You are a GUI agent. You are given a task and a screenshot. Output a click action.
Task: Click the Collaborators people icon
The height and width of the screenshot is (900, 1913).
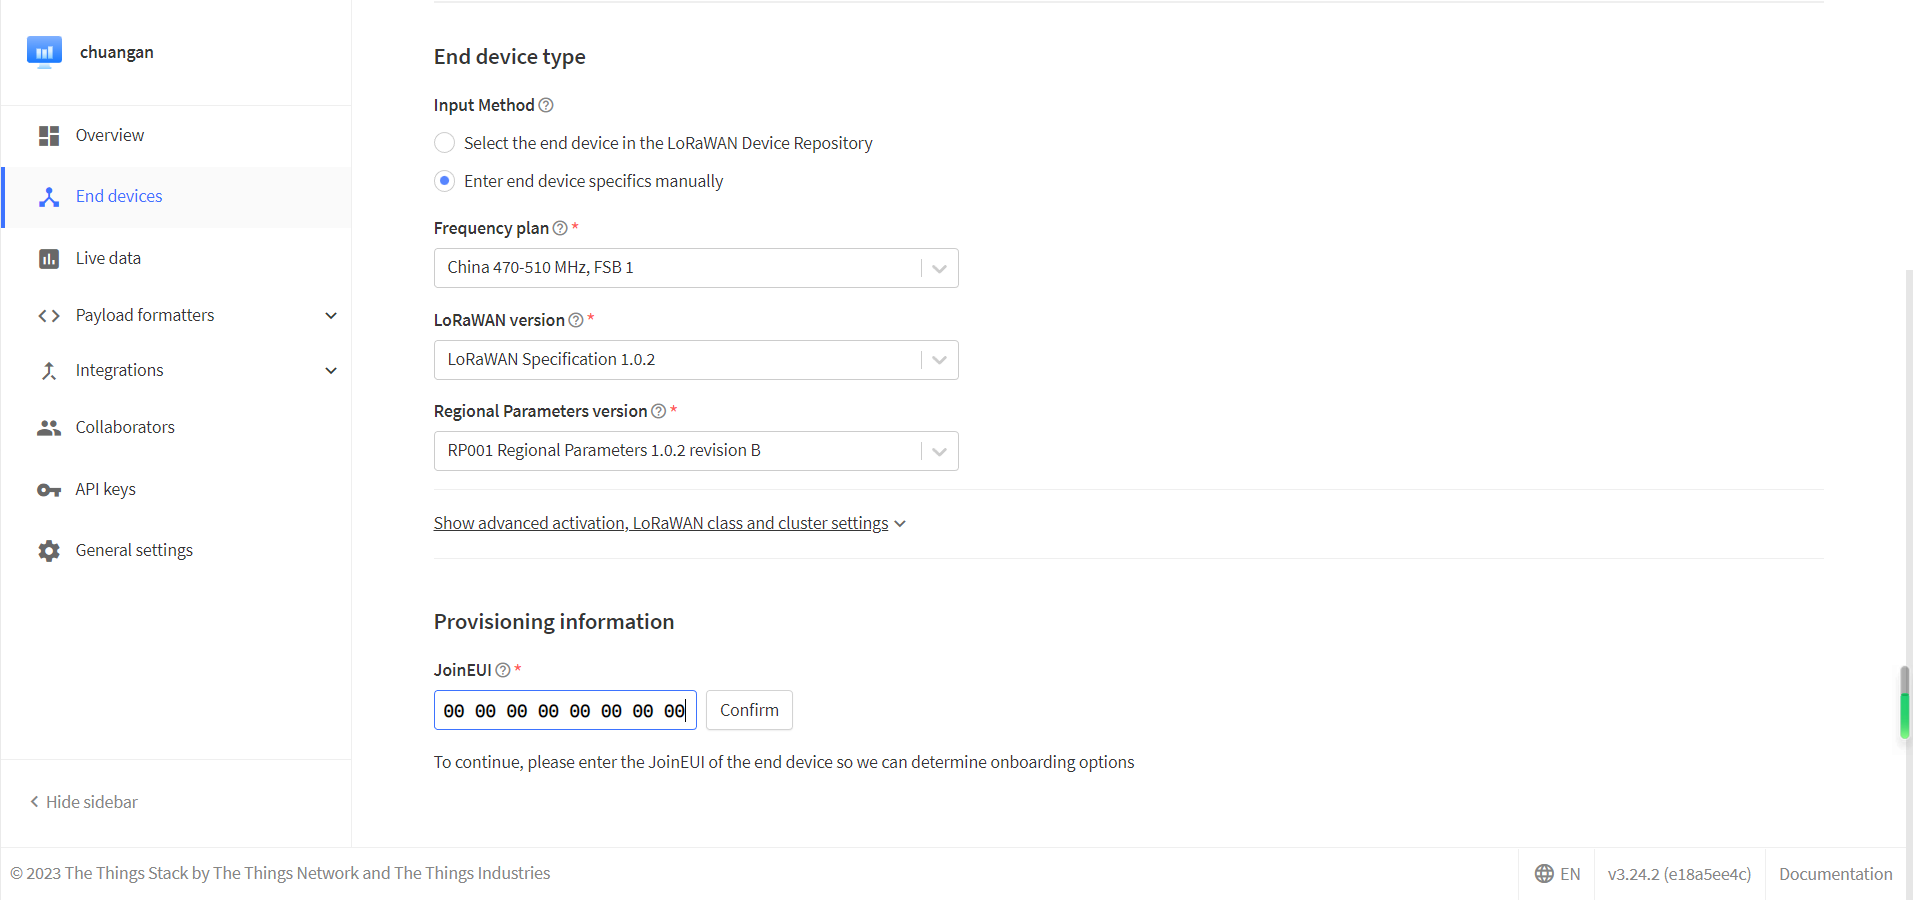point(49,428)
